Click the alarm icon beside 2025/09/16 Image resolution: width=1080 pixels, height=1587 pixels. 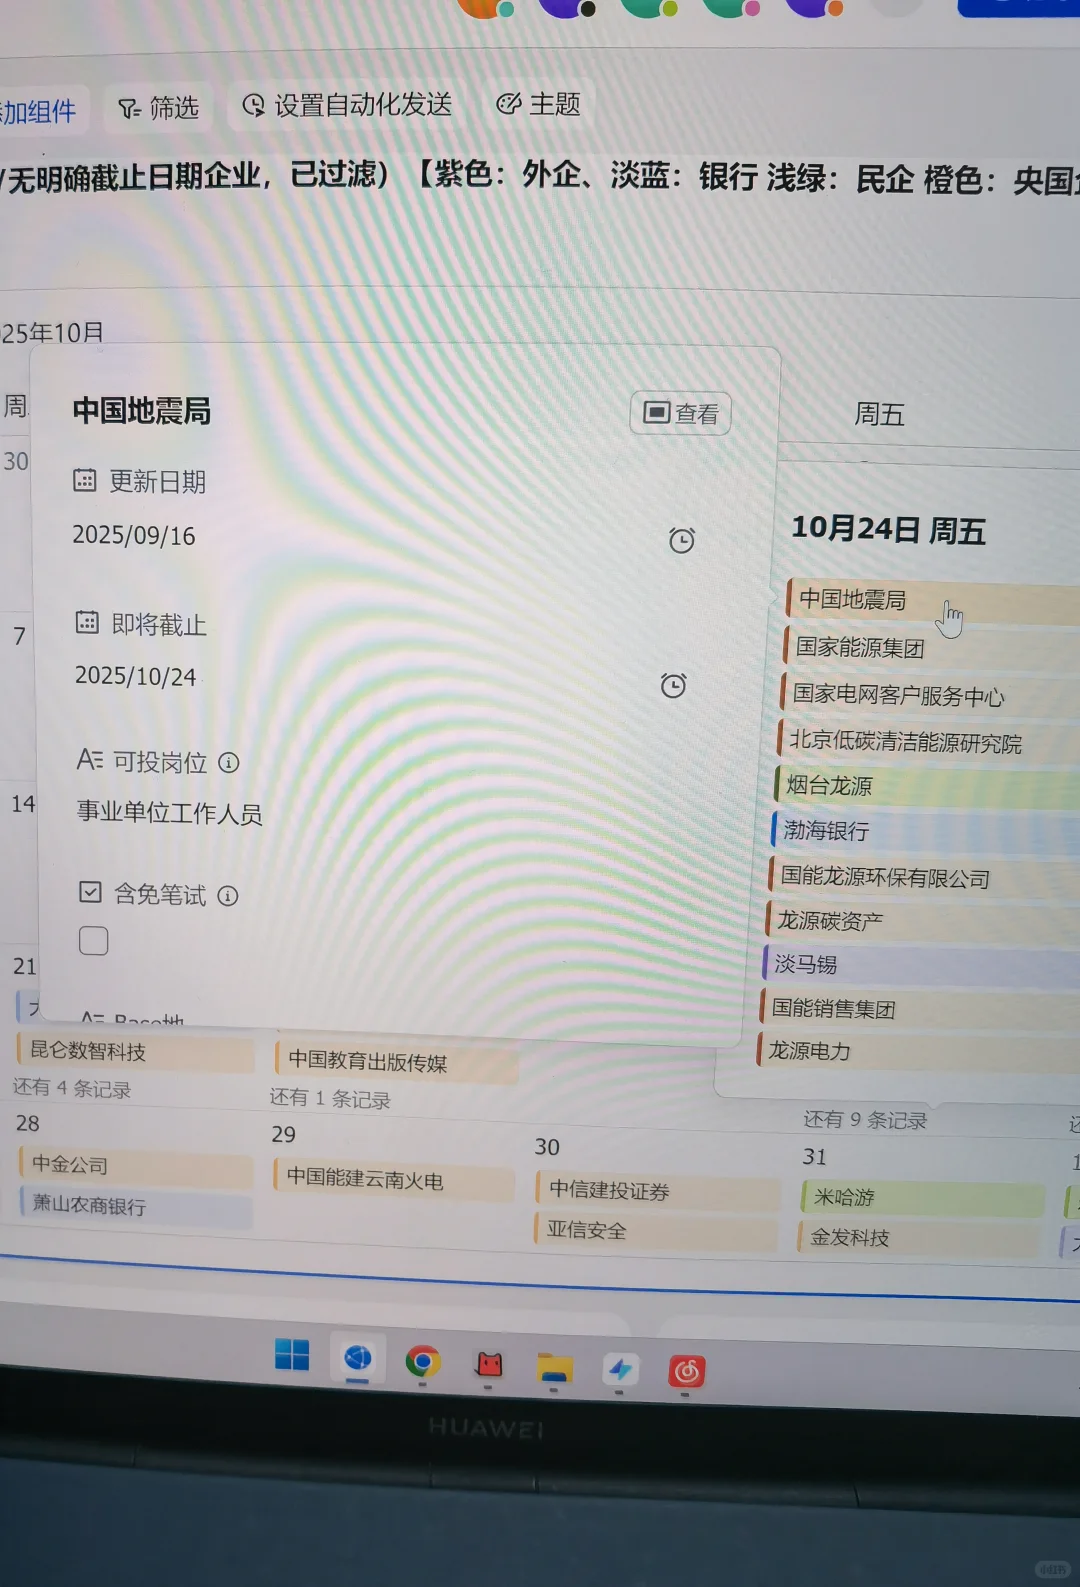[682, 540]
